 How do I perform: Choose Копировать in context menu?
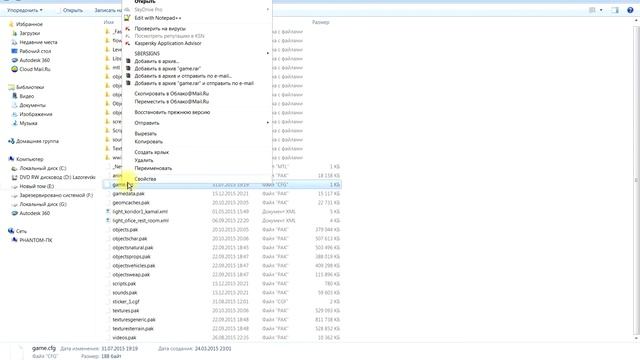point(149,142)
